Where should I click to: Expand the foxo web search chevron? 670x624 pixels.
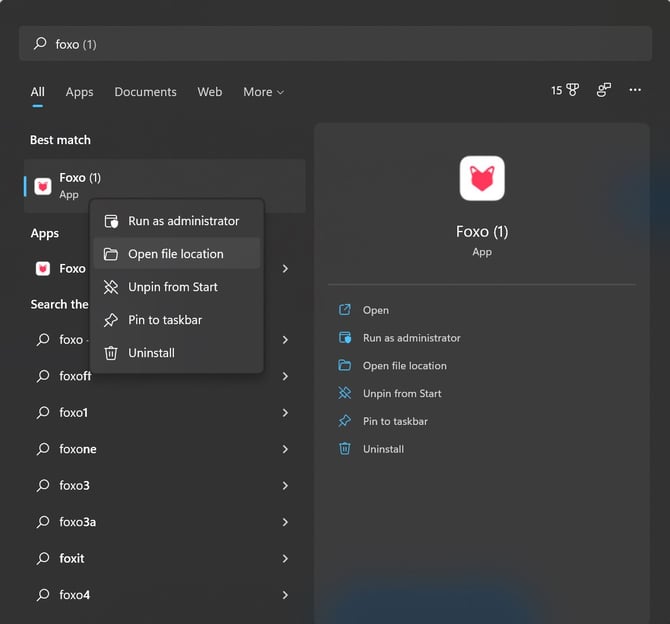[285, 340]
